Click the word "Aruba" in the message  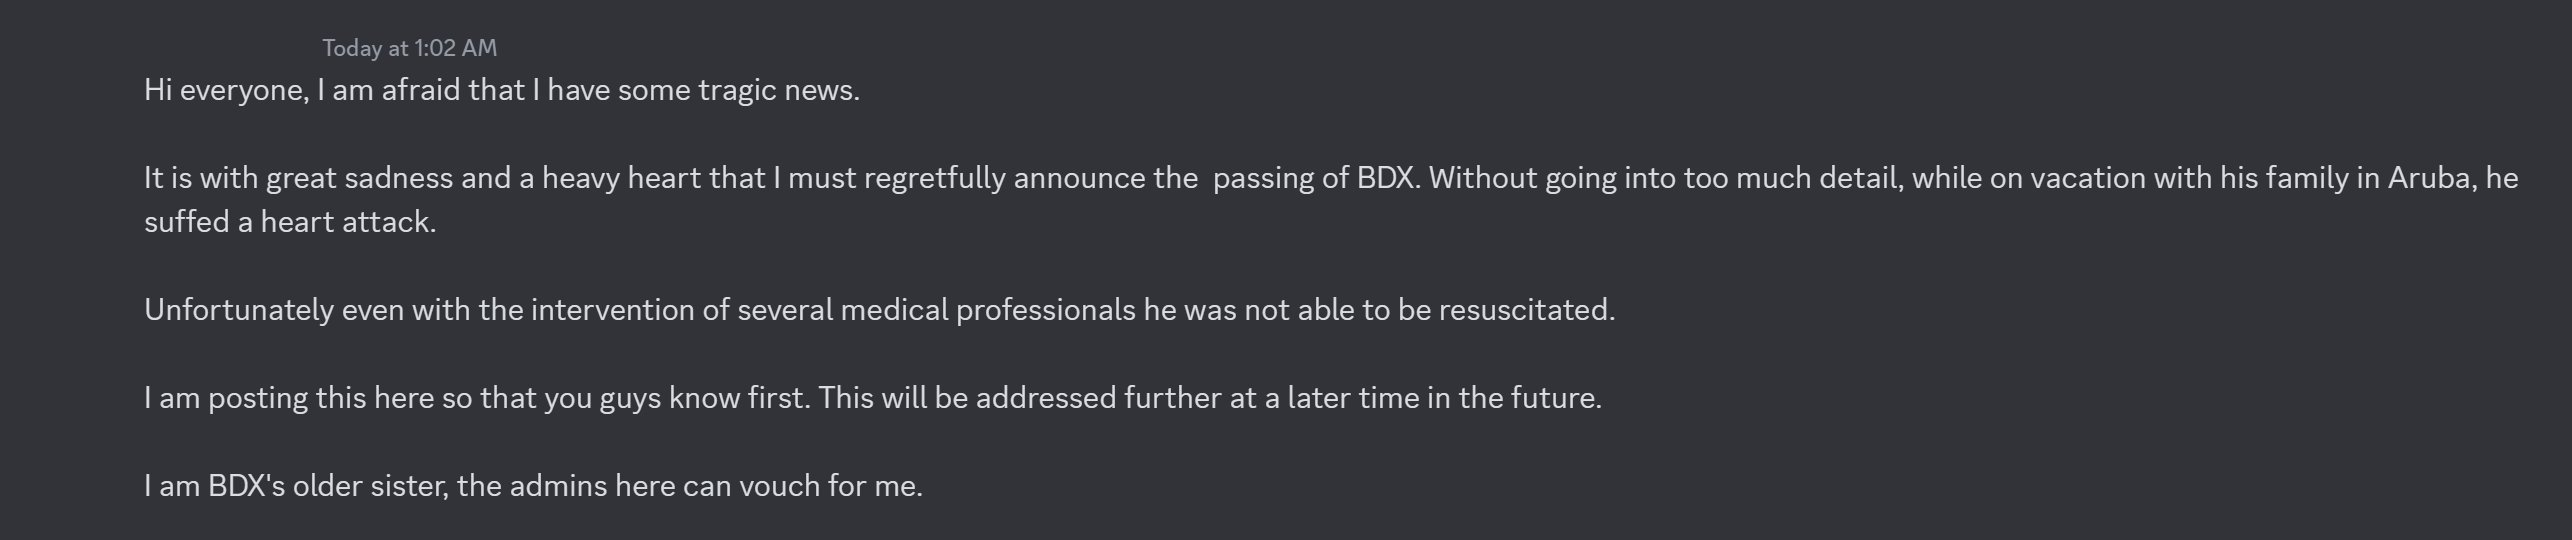(2429, 179)
